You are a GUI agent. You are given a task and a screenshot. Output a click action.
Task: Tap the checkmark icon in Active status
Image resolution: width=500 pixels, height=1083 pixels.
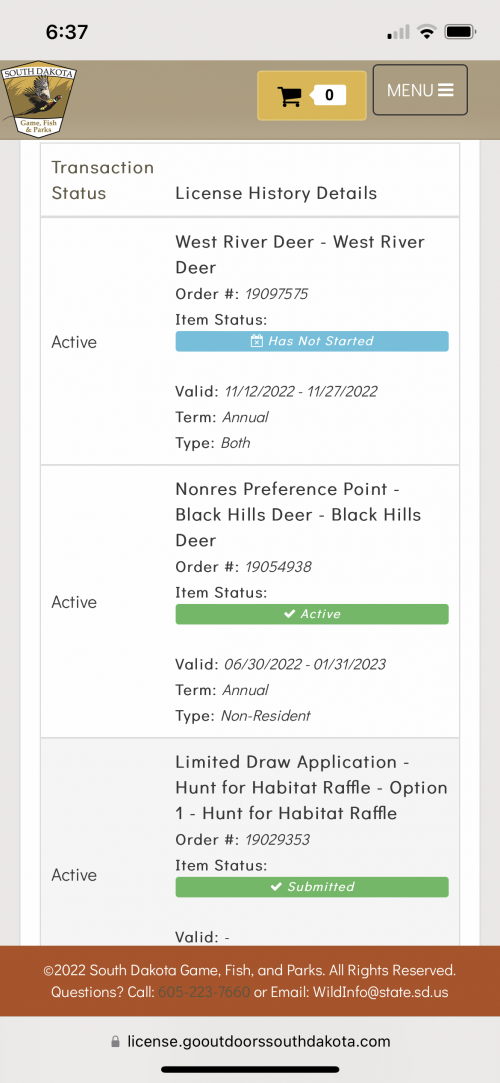289,614
